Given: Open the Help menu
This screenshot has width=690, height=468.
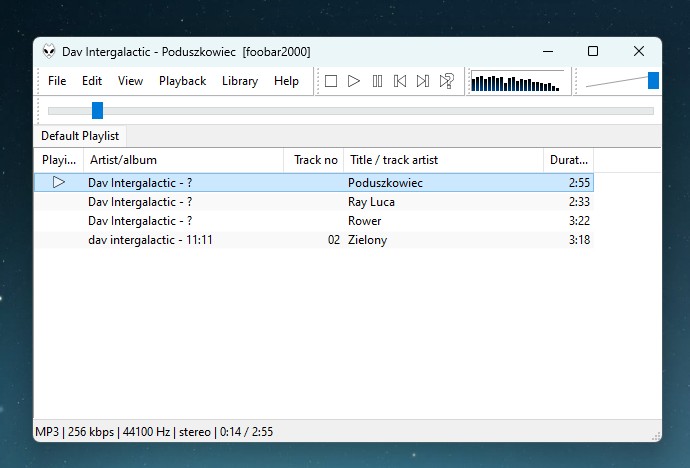Looking at the screenshot, I should tap(286, 81).
